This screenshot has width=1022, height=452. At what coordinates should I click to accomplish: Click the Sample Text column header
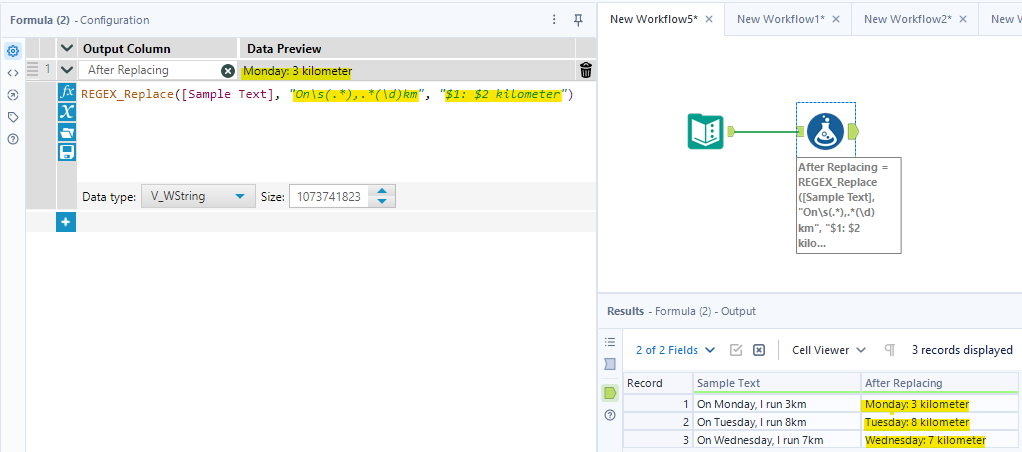tap(777, 384)
